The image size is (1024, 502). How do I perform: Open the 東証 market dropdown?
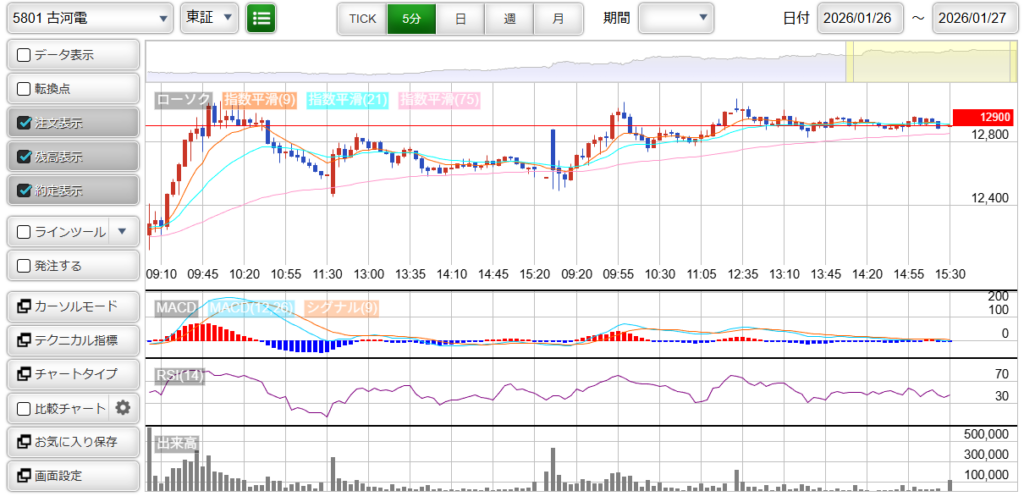[209, 18]
